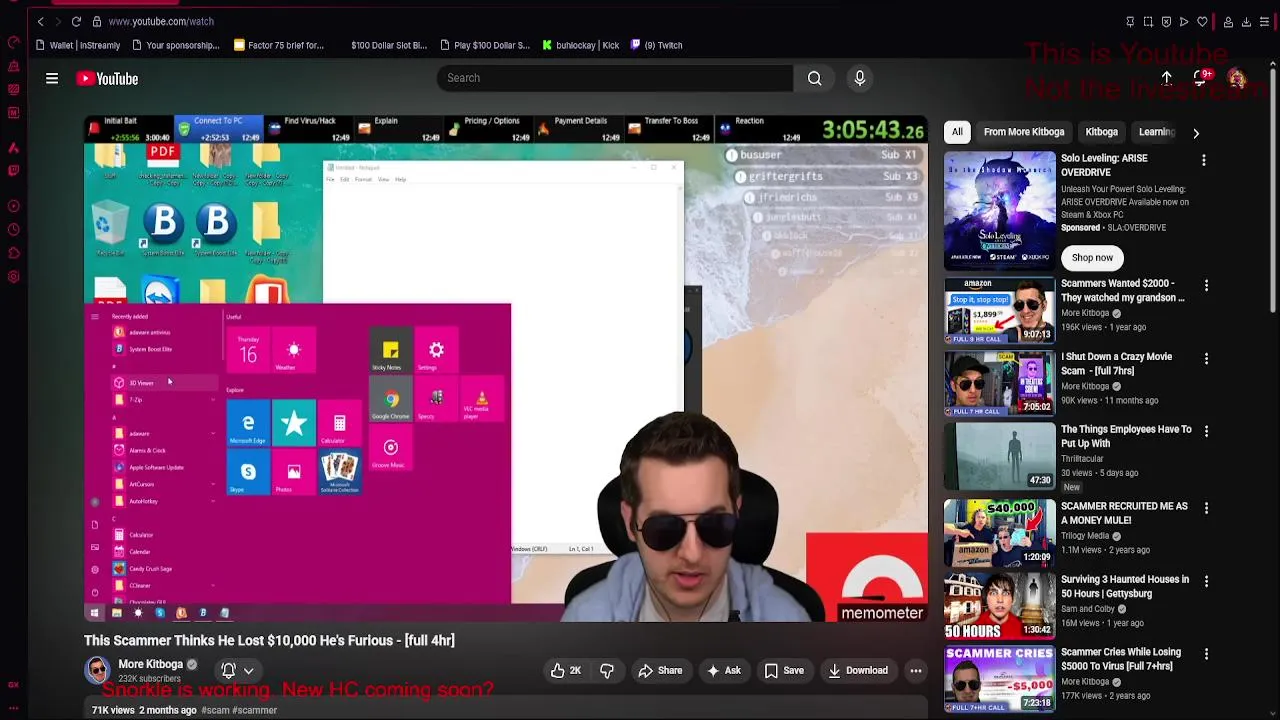Open the browser downloads icon
Viewport: 1280px width, 720px height.
[x=1246, y=21]
